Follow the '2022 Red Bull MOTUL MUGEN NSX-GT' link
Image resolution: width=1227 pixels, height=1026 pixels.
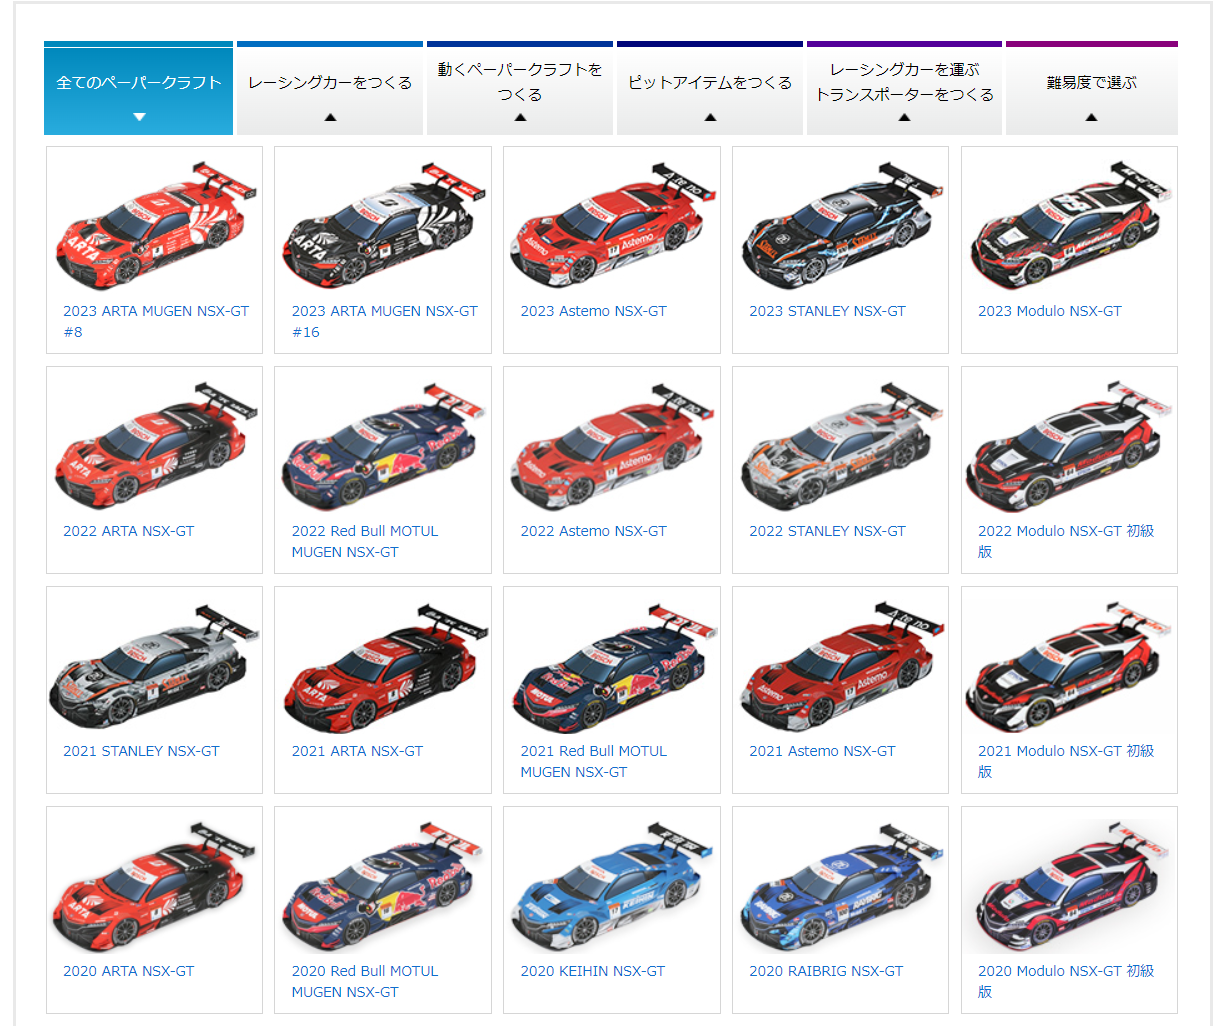(365, 541)
